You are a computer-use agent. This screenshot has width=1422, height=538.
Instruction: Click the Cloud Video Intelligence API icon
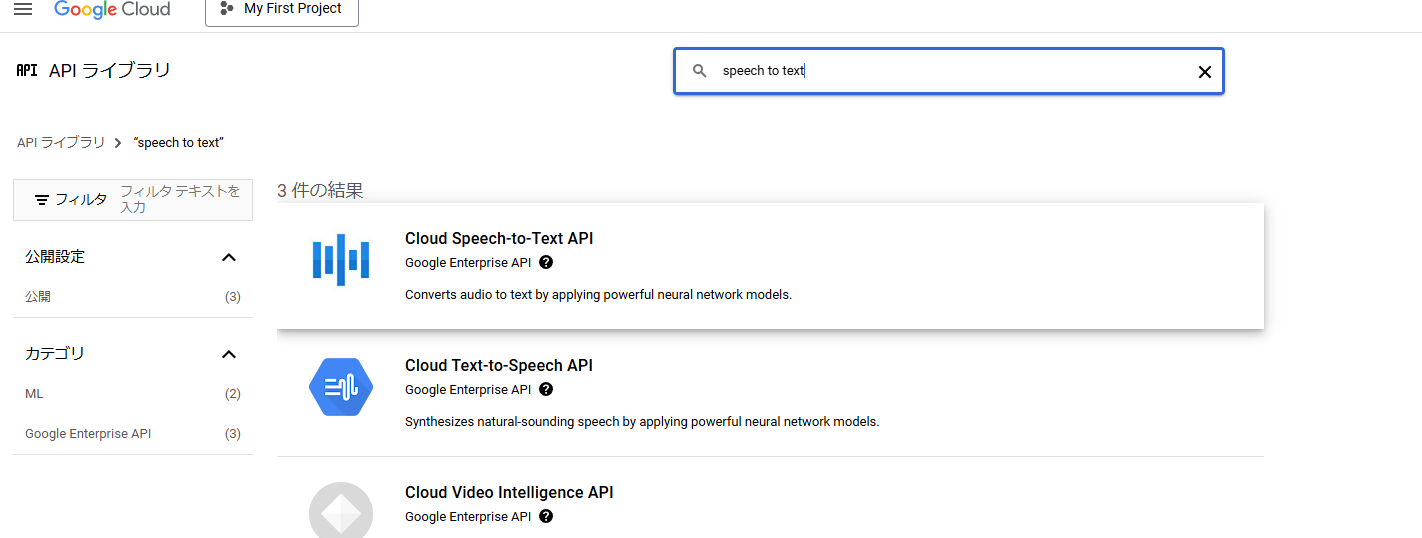[340, 512]
